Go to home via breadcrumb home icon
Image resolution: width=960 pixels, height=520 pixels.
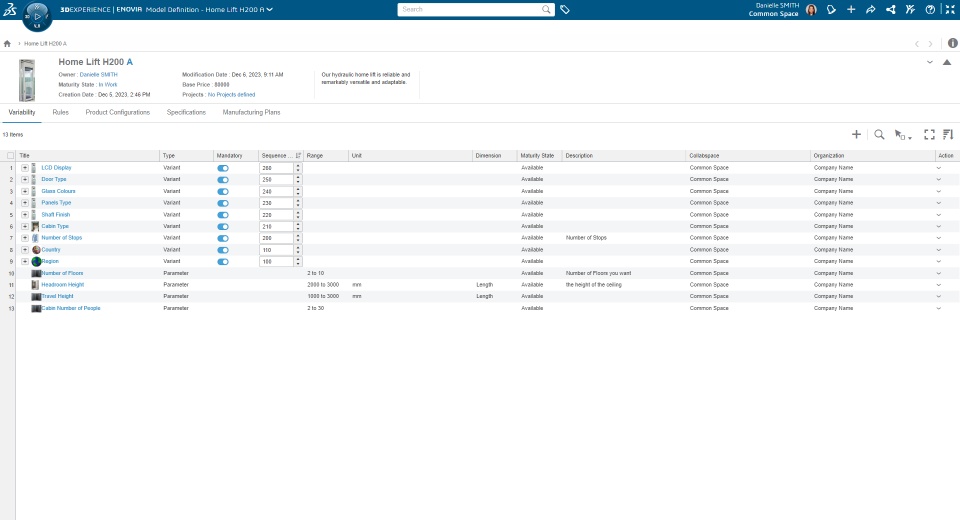click(7, 43)
